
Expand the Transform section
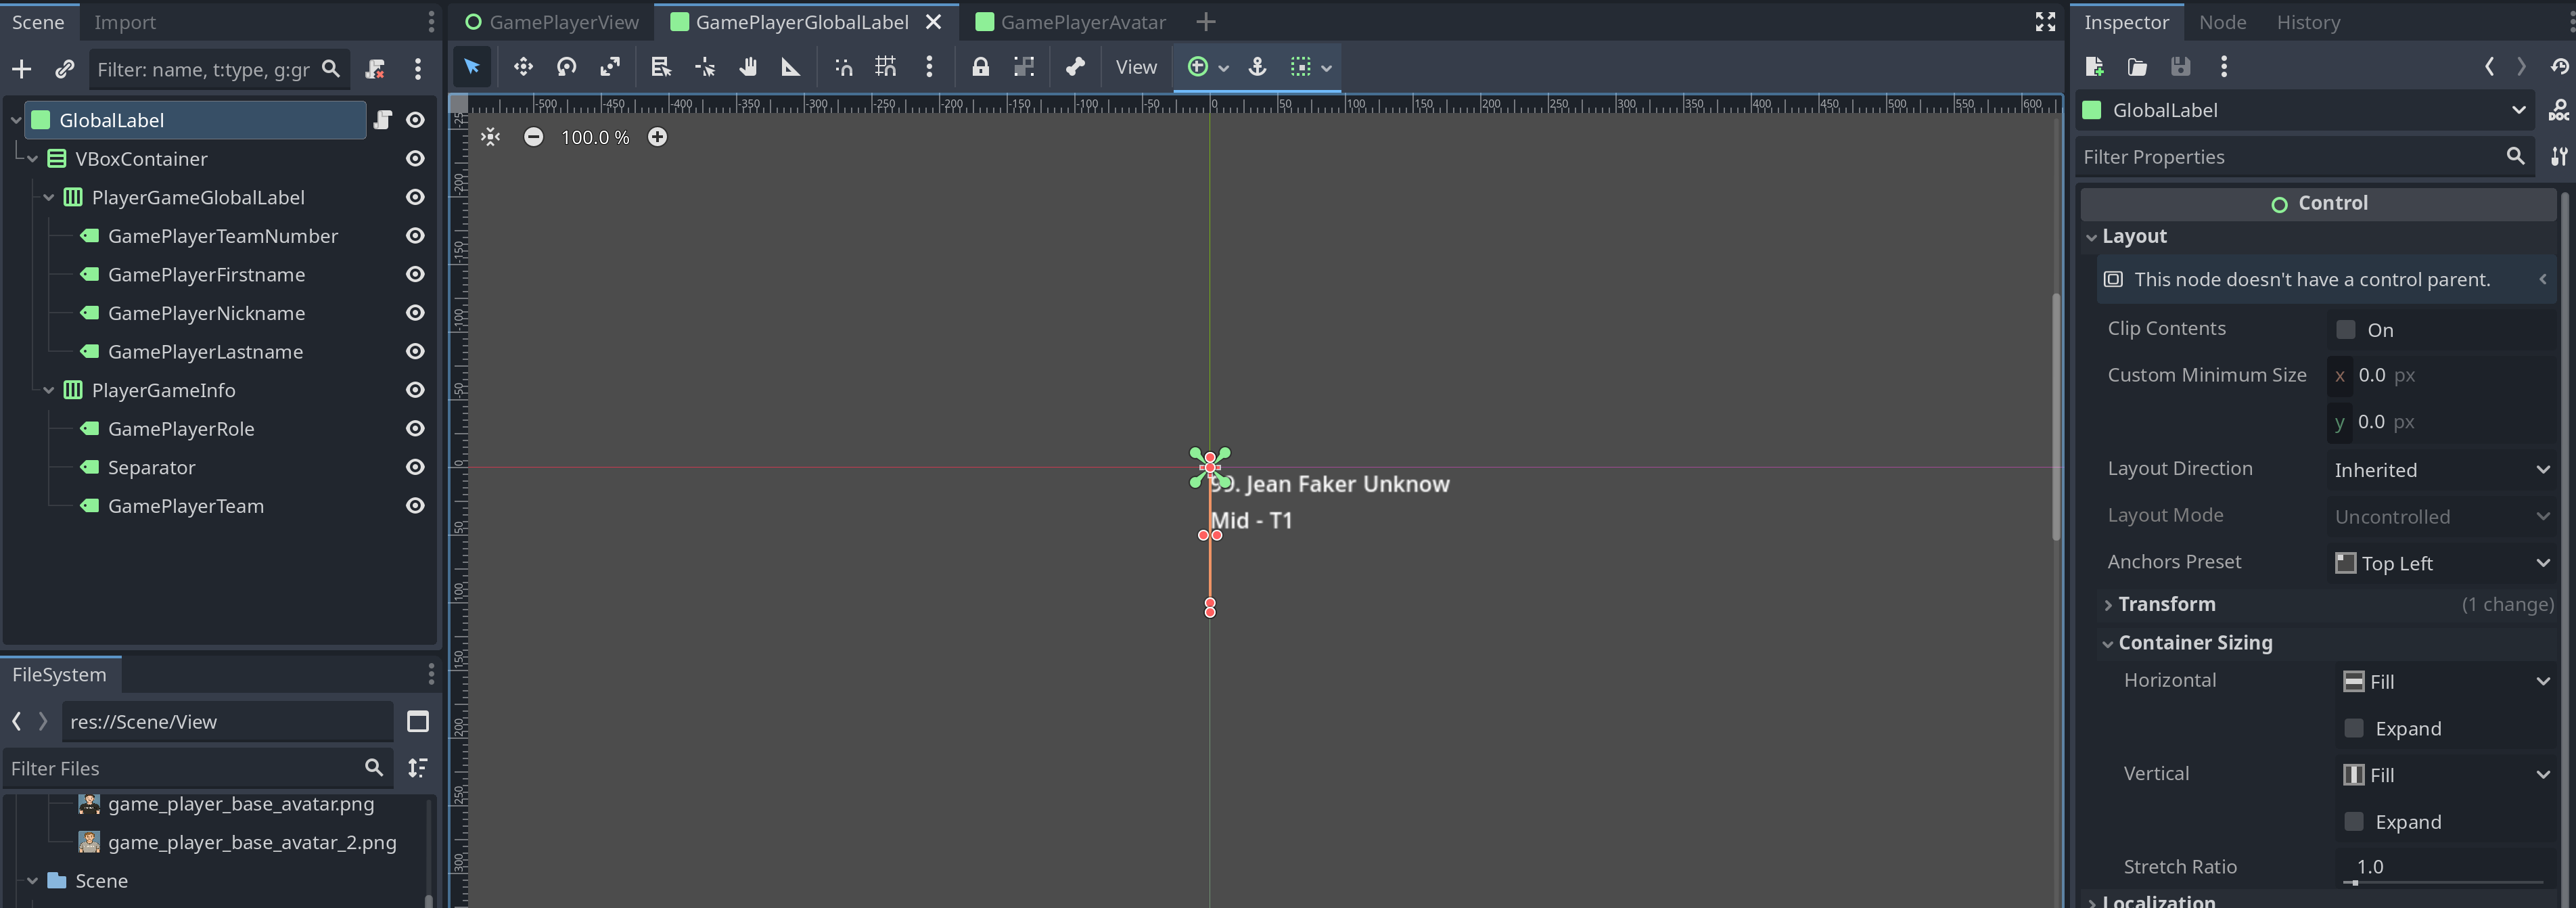point(2326,604)
